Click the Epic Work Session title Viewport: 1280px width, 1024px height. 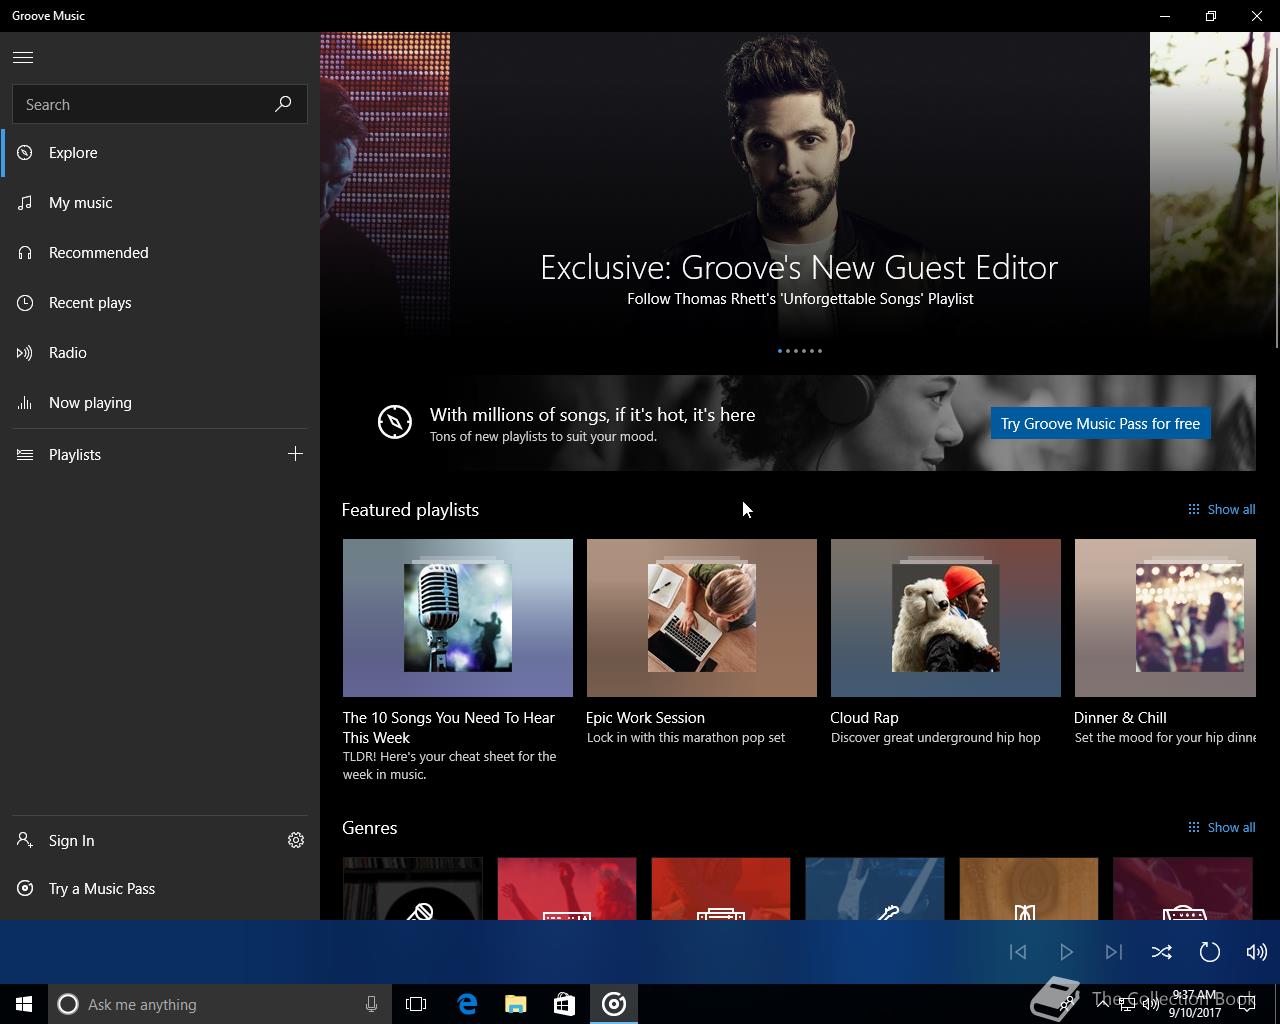[645, 718]
